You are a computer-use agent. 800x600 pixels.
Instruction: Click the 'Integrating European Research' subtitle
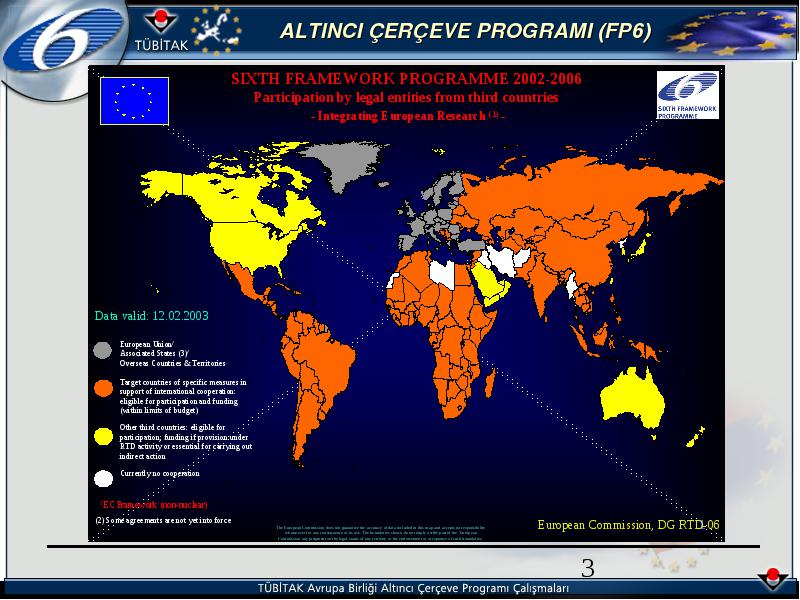(408, 116)
